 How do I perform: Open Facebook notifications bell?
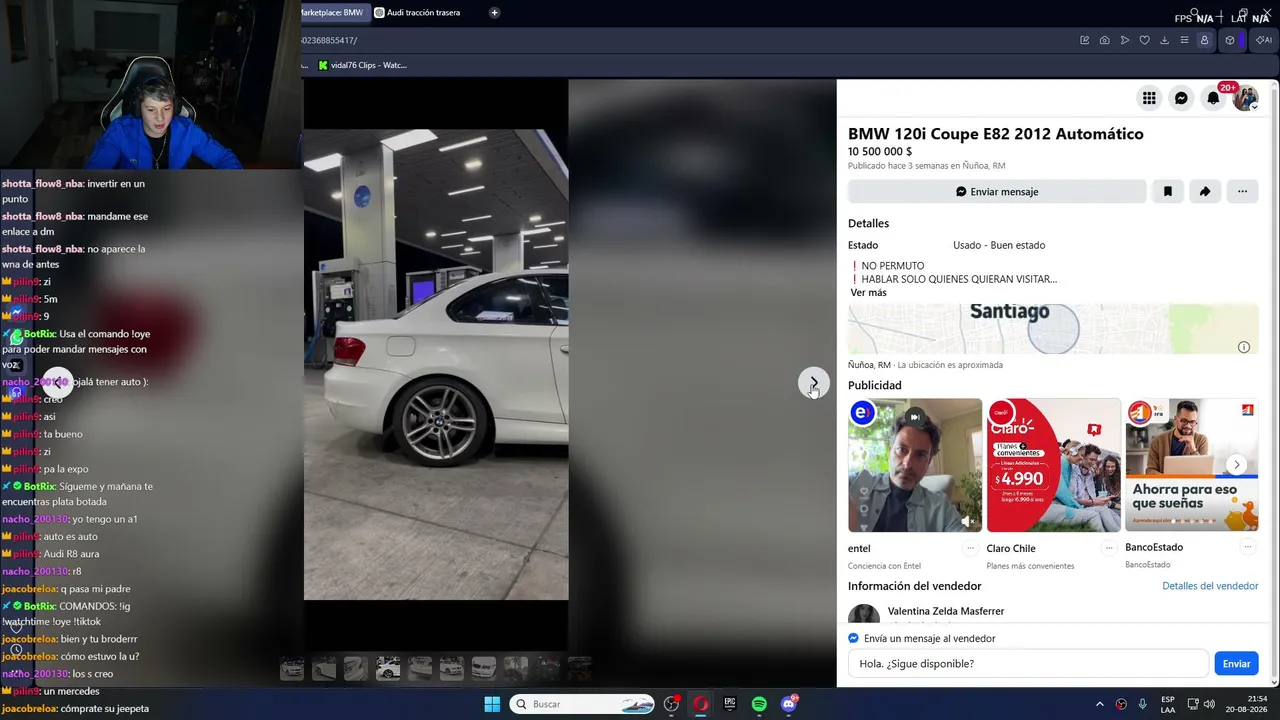coord(1213,98)
